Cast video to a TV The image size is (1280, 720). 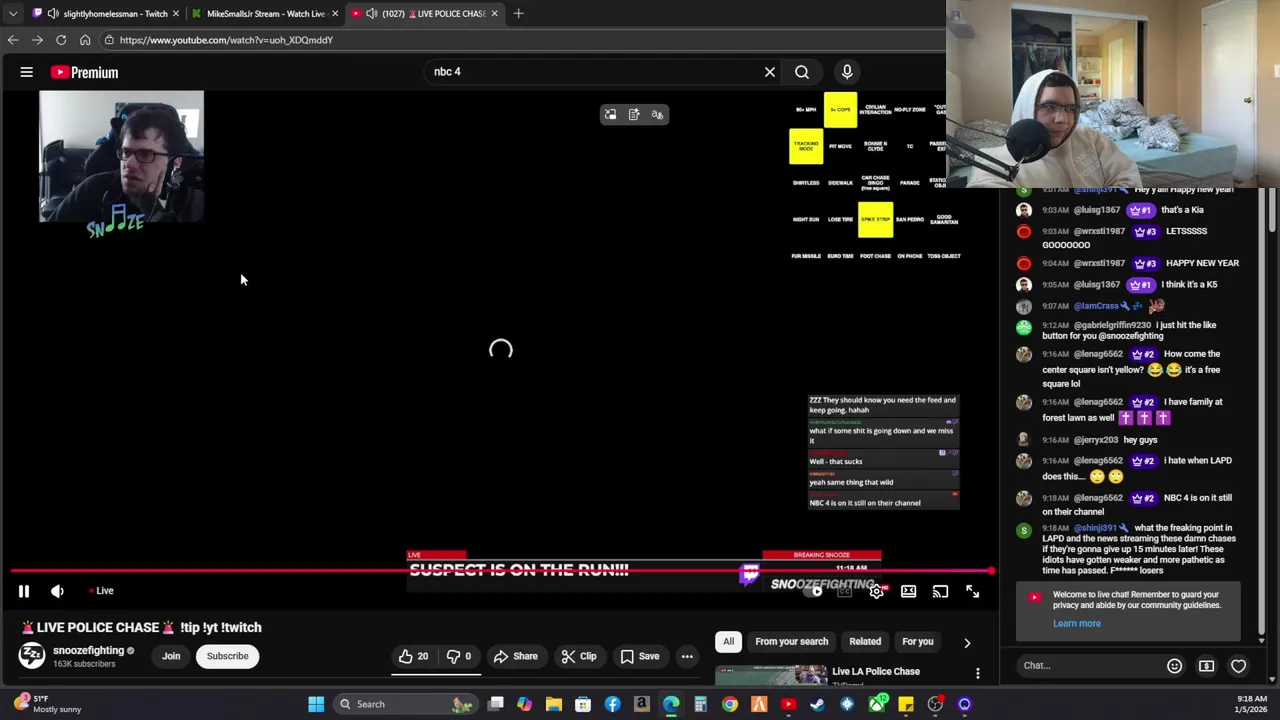pyautogui.click(x=940, y=592)
